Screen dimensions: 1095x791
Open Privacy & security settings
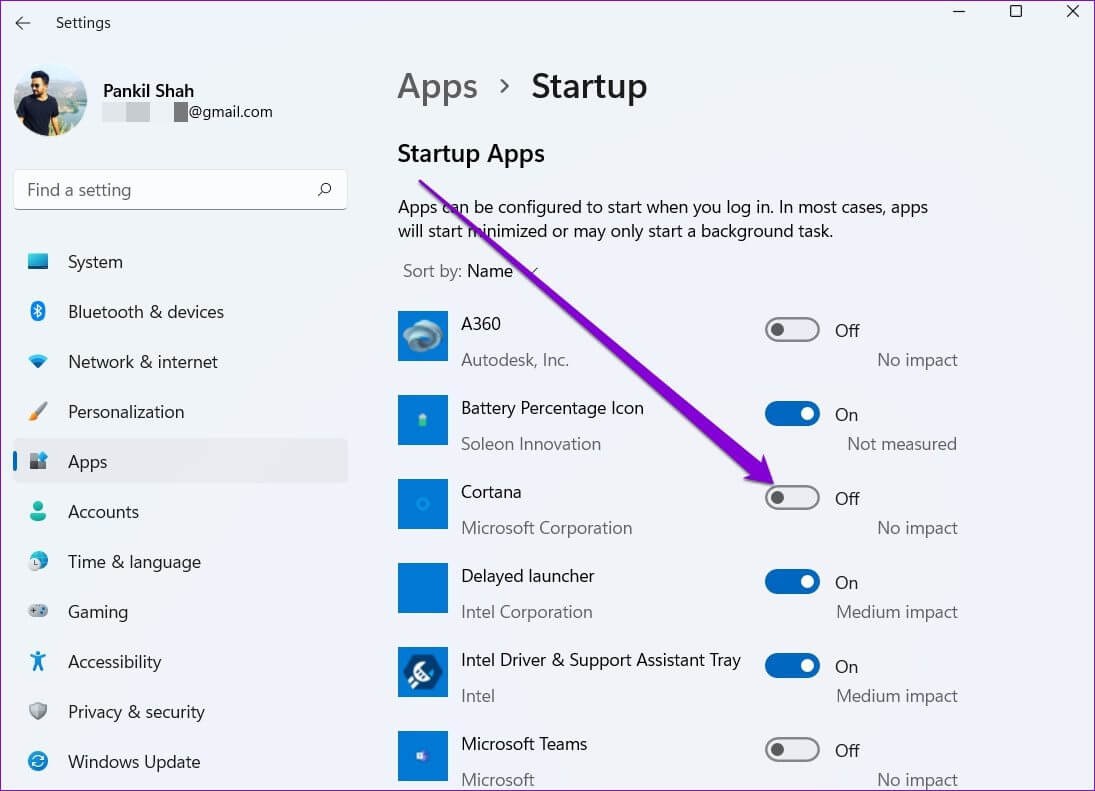coord(180,711)
